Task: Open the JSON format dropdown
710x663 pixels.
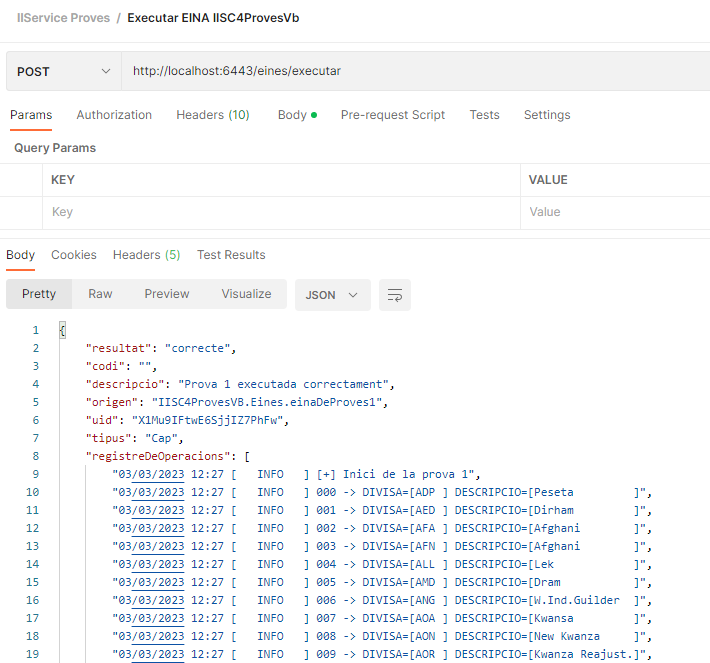Action: tap(332, 295)
